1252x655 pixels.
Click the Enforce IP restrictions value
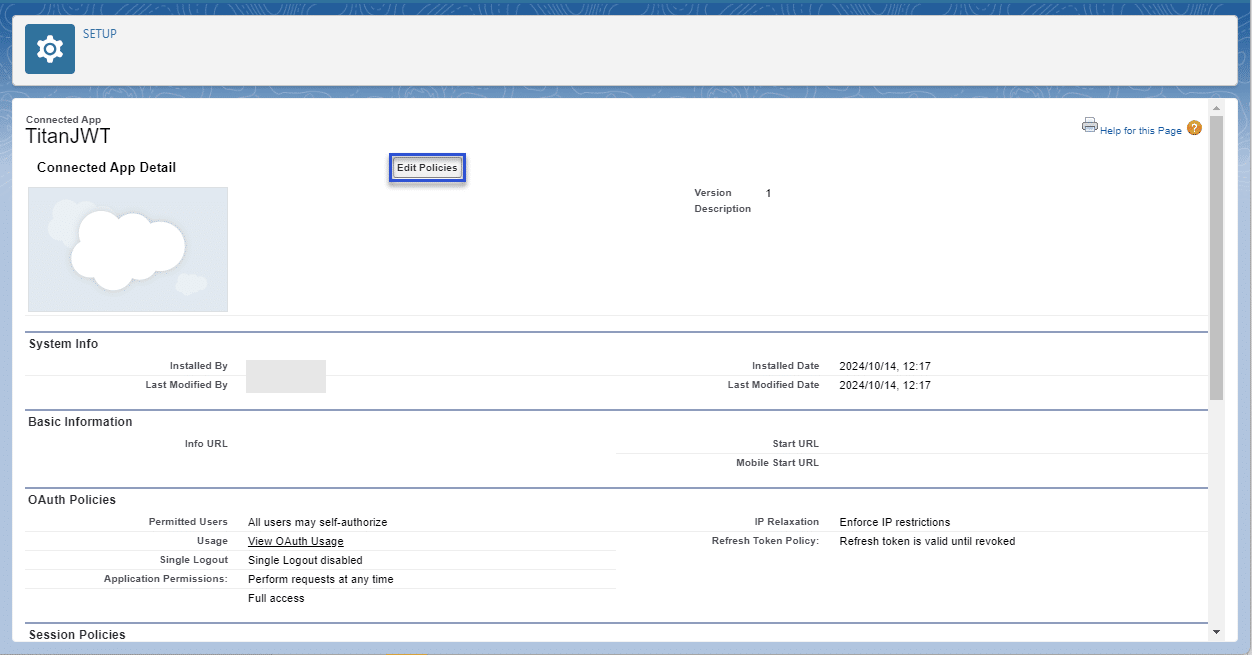894,522
